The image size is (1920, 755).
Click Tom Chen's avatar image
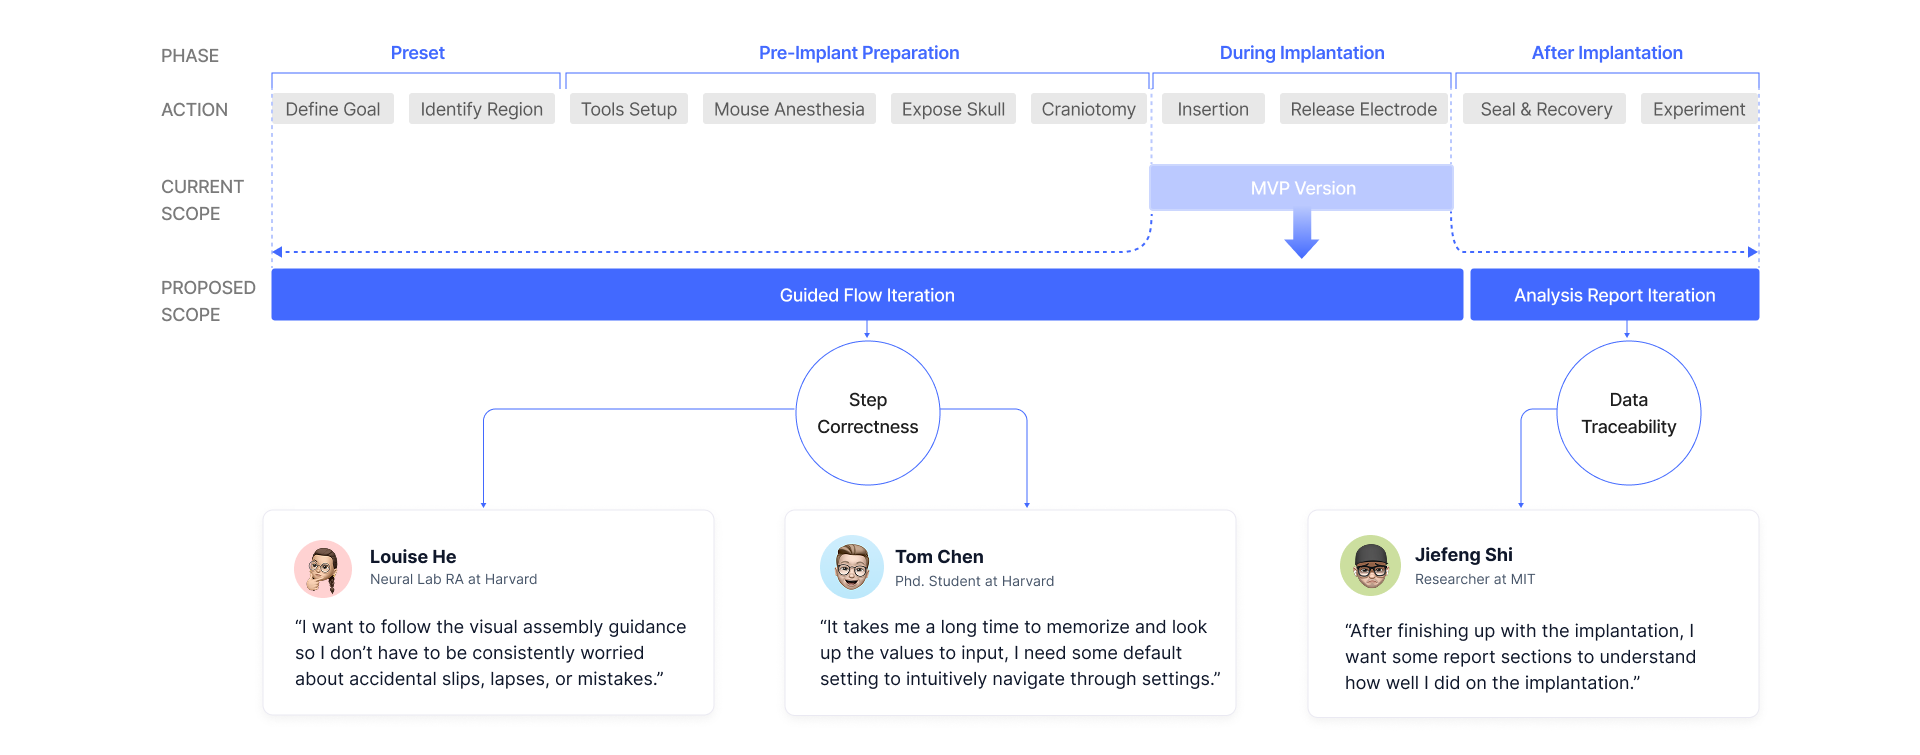(x=851, y=567)
